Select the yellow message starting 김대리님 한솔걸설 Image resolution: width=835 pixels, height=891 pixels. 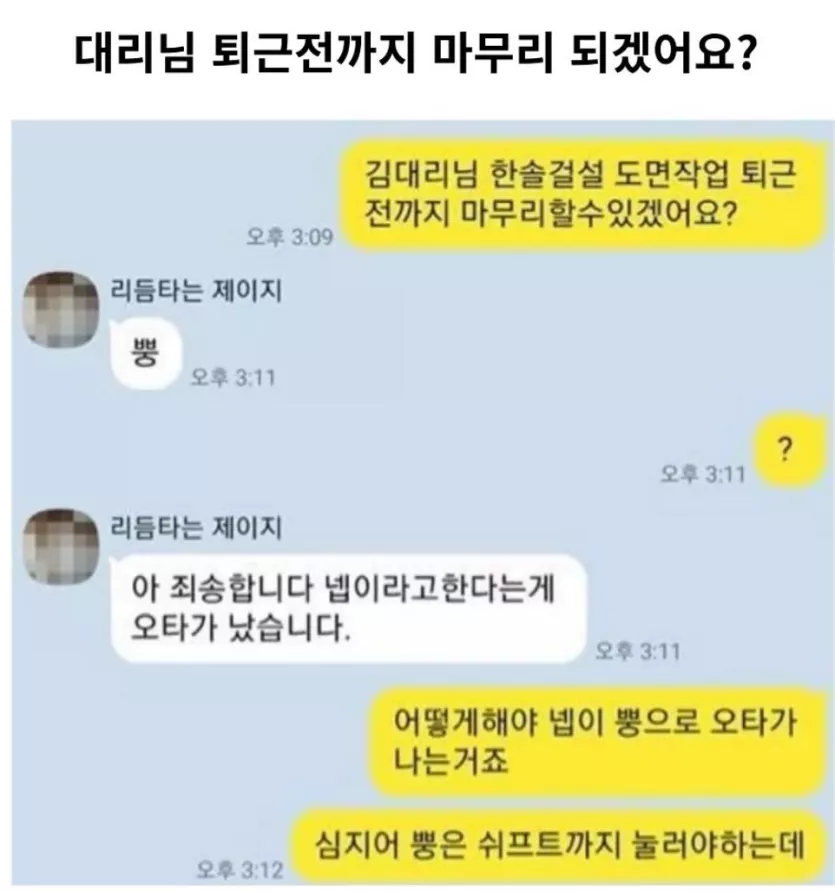coord(585,195)
